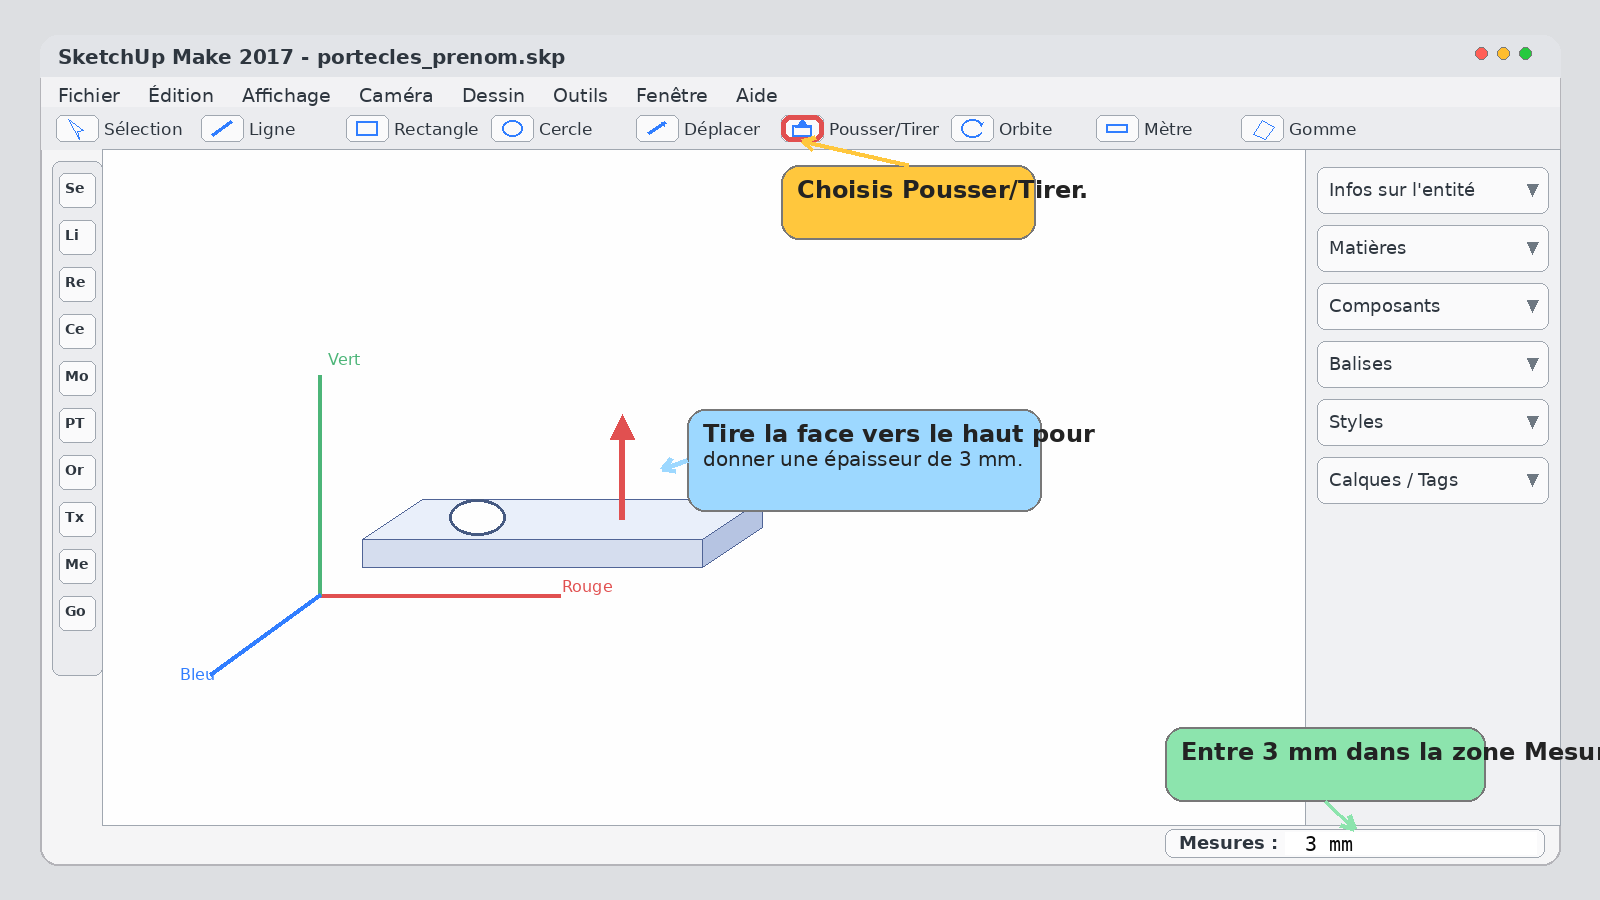
Task: Expand the Infos sur l'entité panel
Action: [1432, 190]
